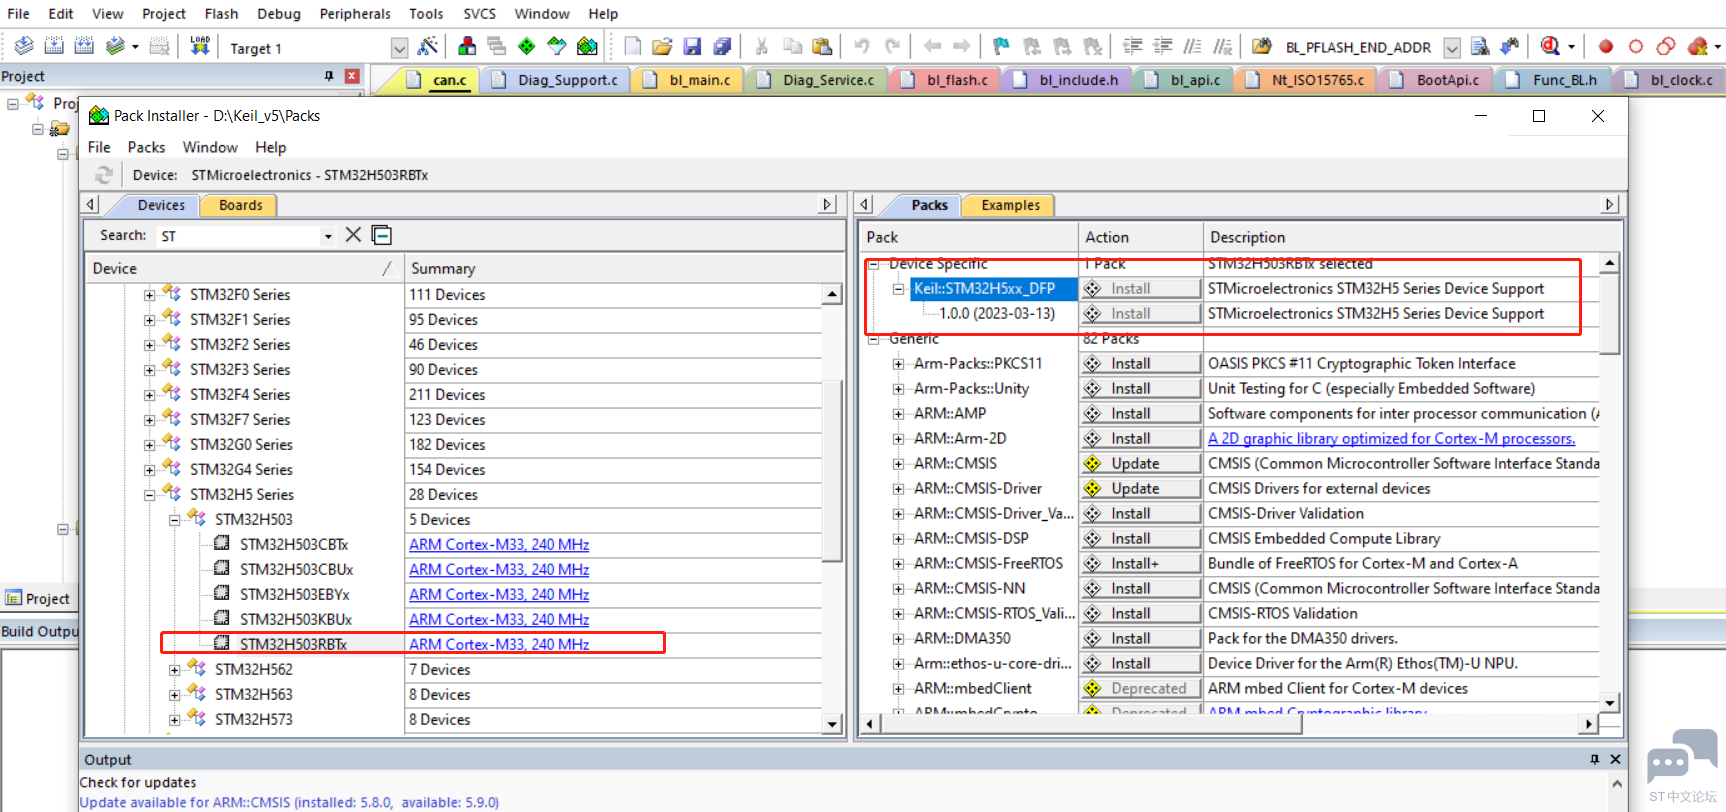Viewport: 1726px width, 812px height.
Task: Switch to the Examples tab
Action: pyautogui.click(x=1010, y=205)
